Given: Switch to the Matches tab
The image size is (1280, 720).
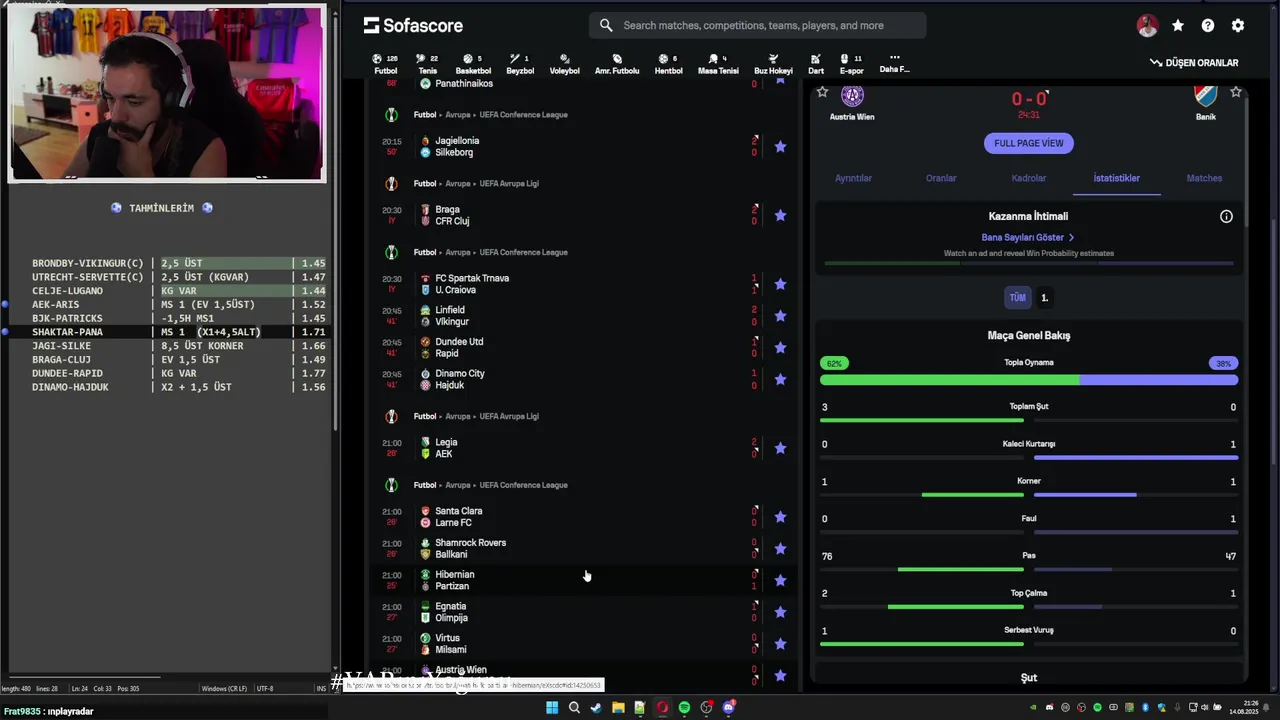Looking at the screenshot, I should 1204,178.
